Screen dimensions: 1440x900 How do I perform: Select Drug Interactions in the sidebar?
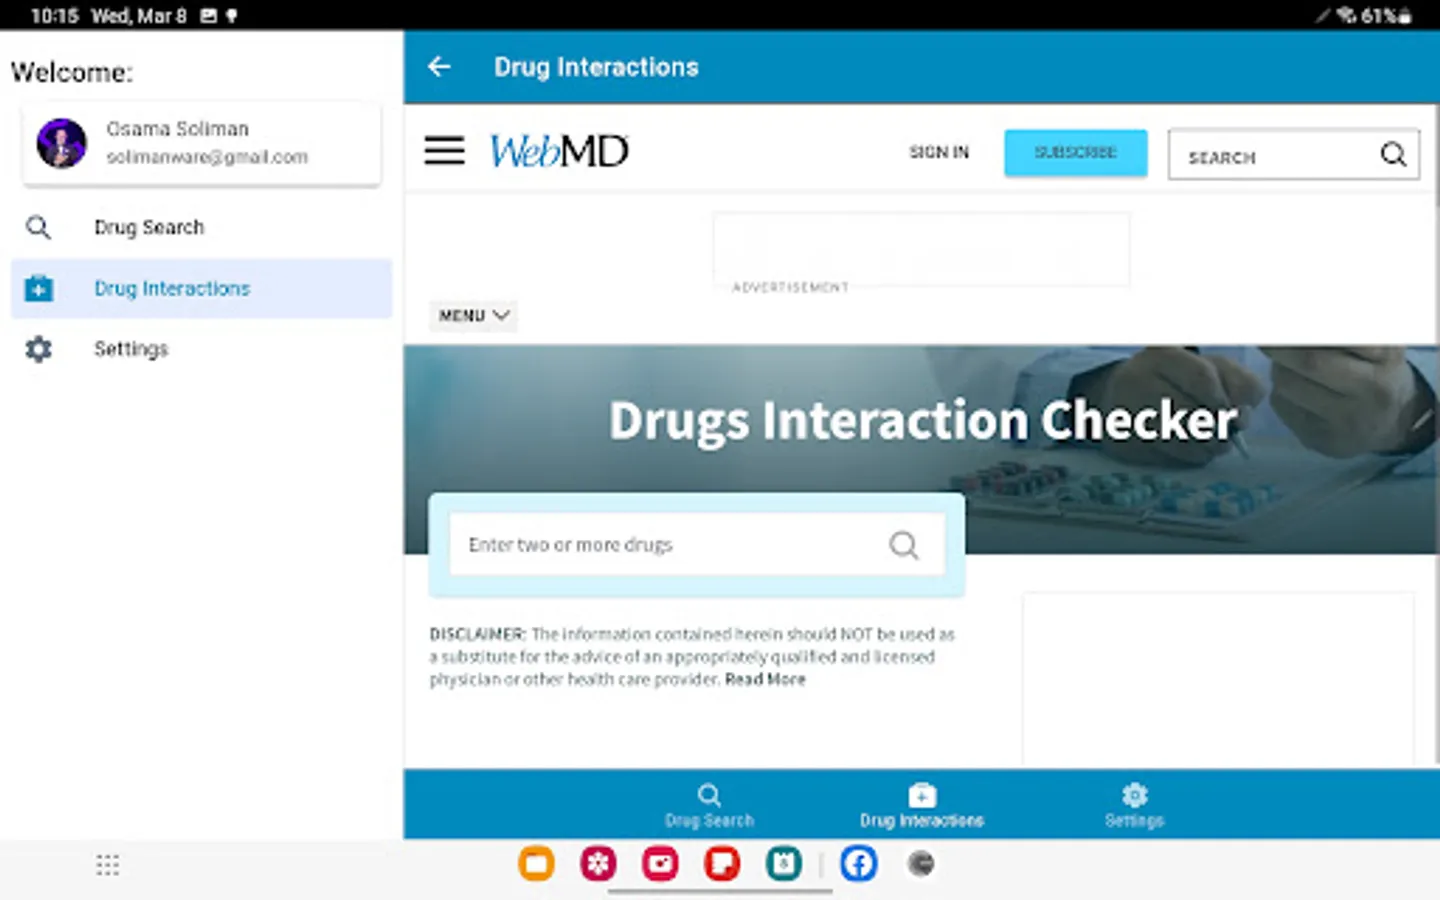(x=201, y=288)
